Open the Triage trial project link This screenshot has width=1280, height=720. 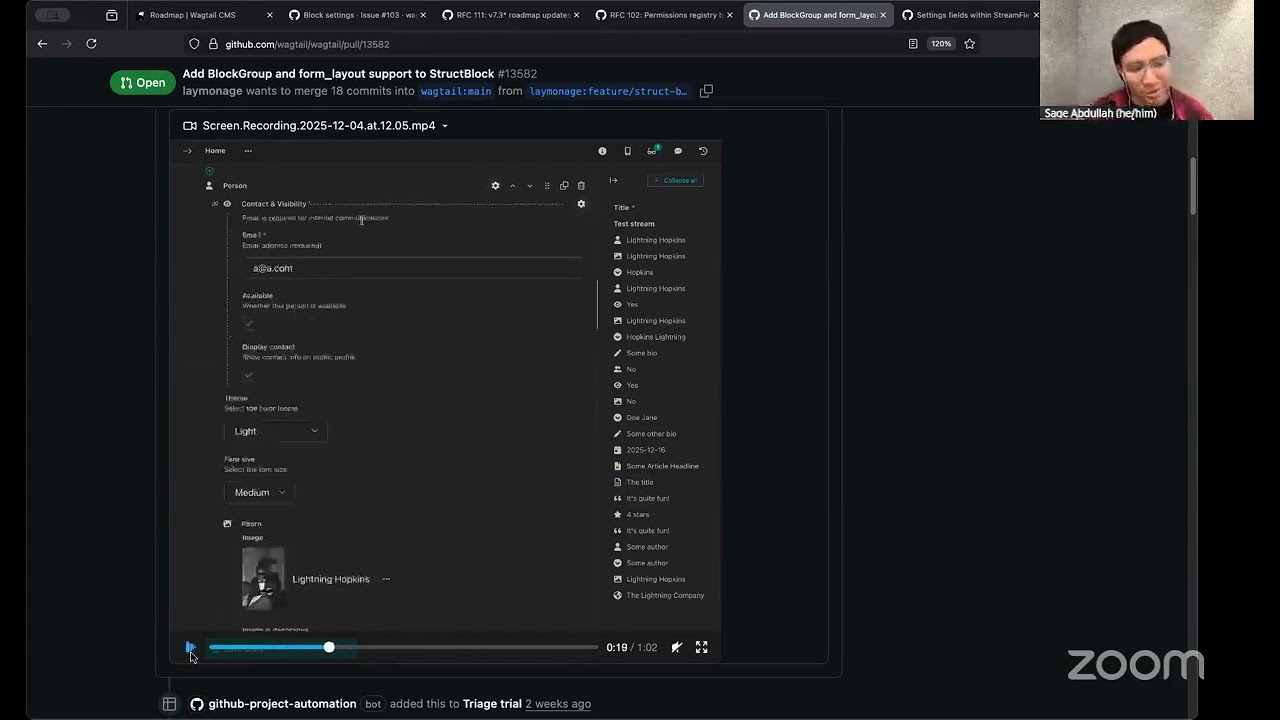point(492,704)
